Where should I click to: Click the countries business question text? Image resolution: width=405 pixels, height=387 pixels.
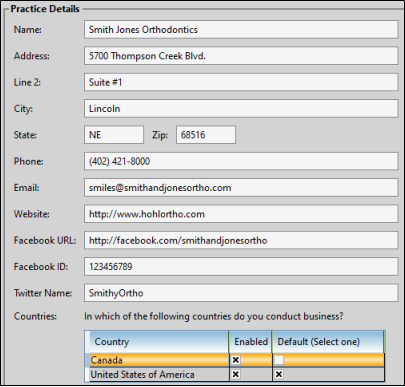coord(214,316)
